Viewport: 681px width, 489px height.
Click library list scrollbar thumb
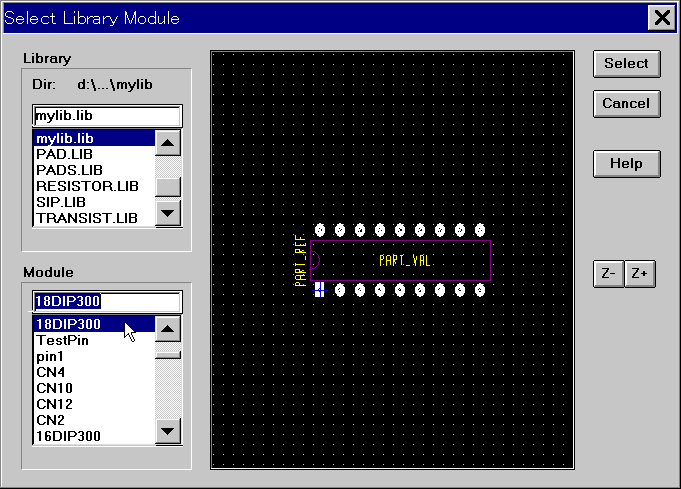coord(168,187)
